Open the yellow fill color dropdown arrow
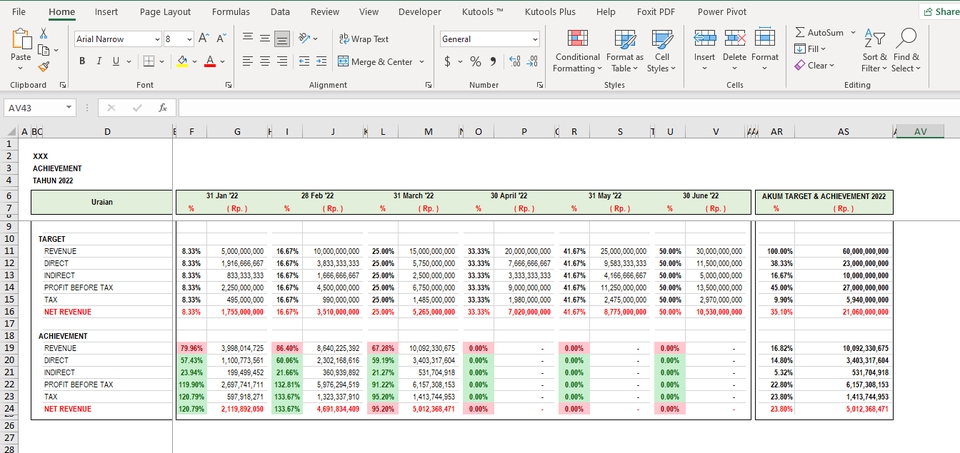960x453 pixels. tap(195, 62)
